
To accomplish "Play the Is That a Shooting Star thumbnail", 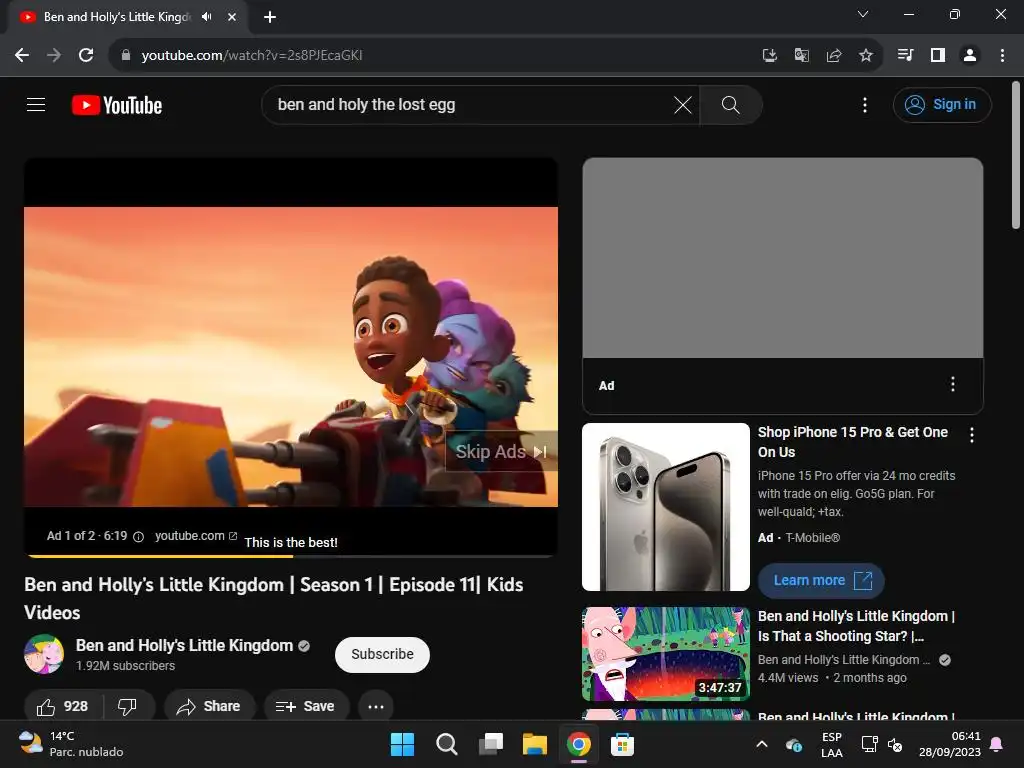I will 665,654.
